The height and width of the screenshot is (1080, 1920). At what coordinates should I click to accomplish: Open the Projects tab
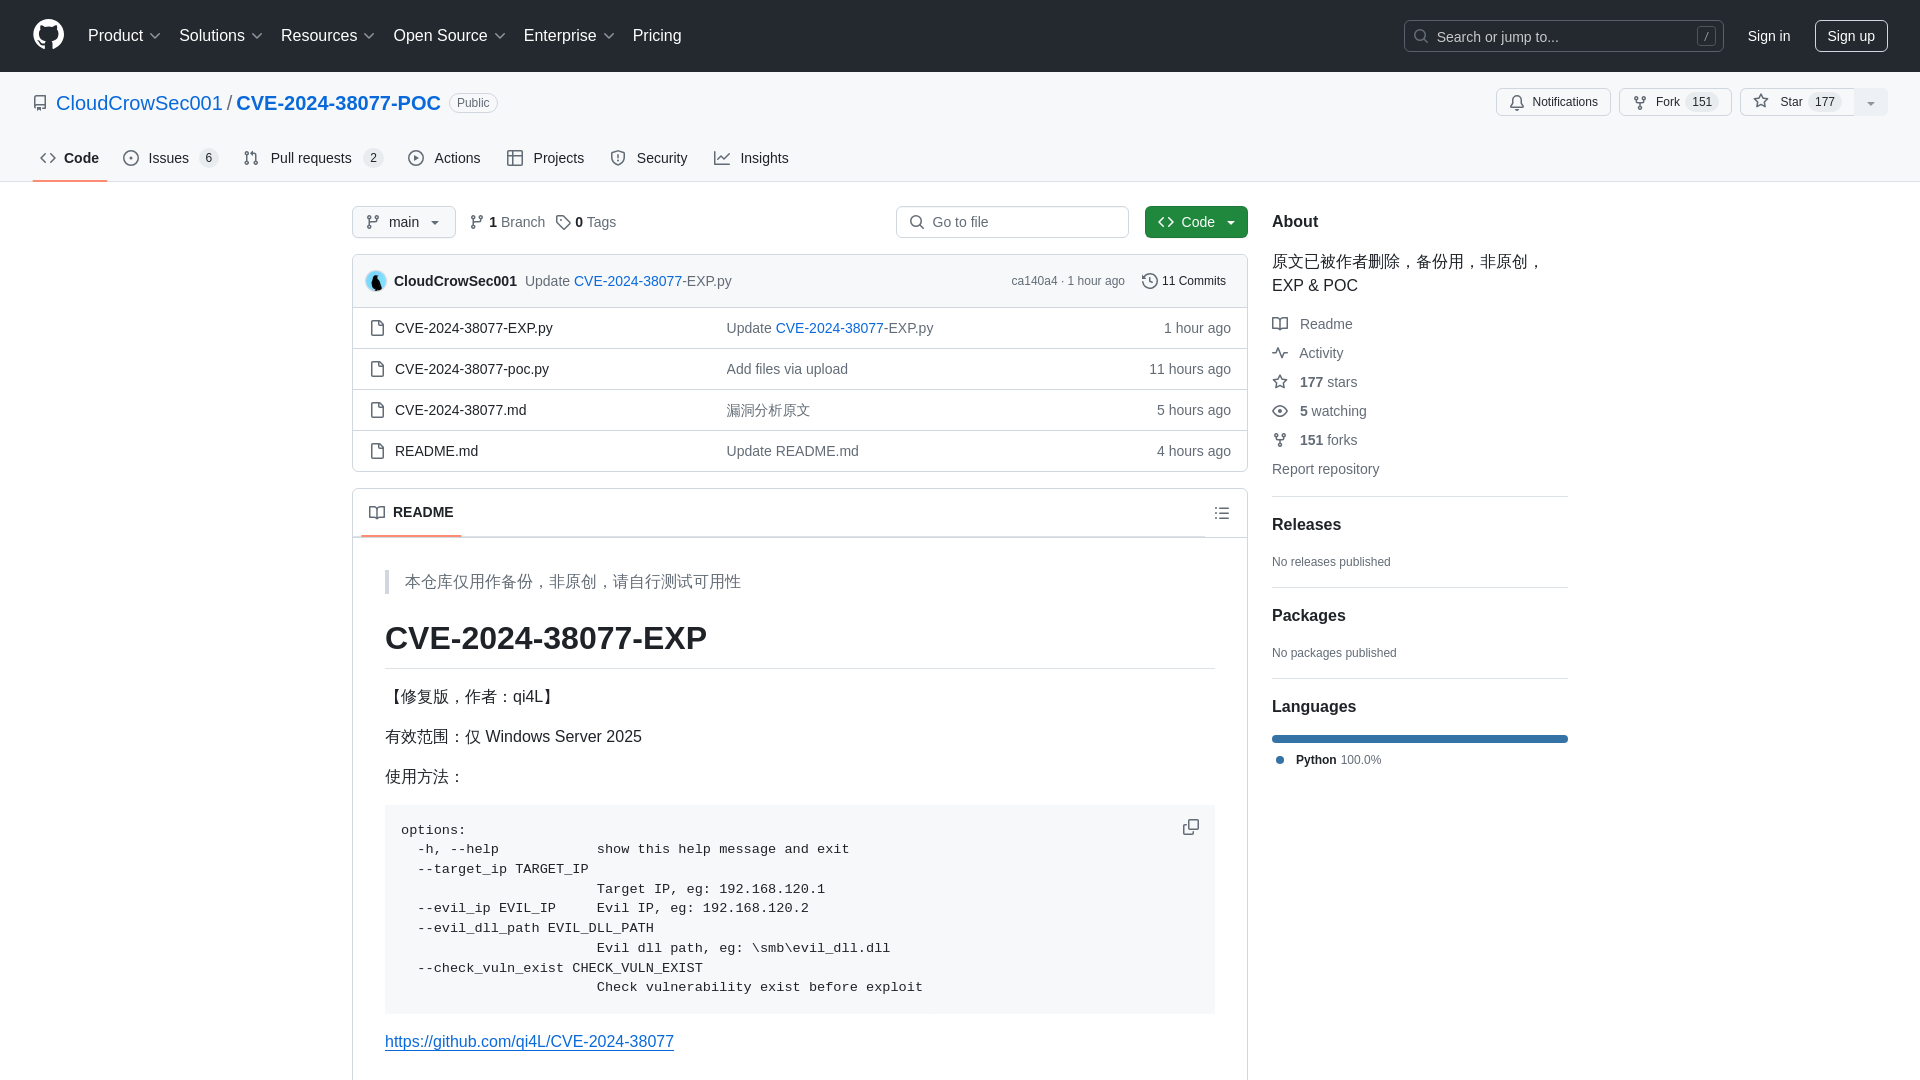pos(545,158)
